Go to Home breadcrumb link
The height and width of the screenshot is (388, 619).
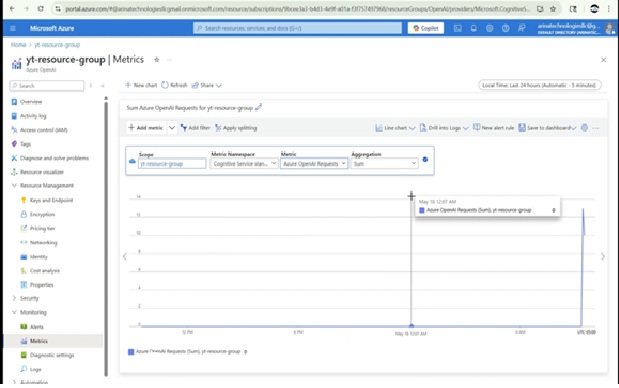coord(18,45)
